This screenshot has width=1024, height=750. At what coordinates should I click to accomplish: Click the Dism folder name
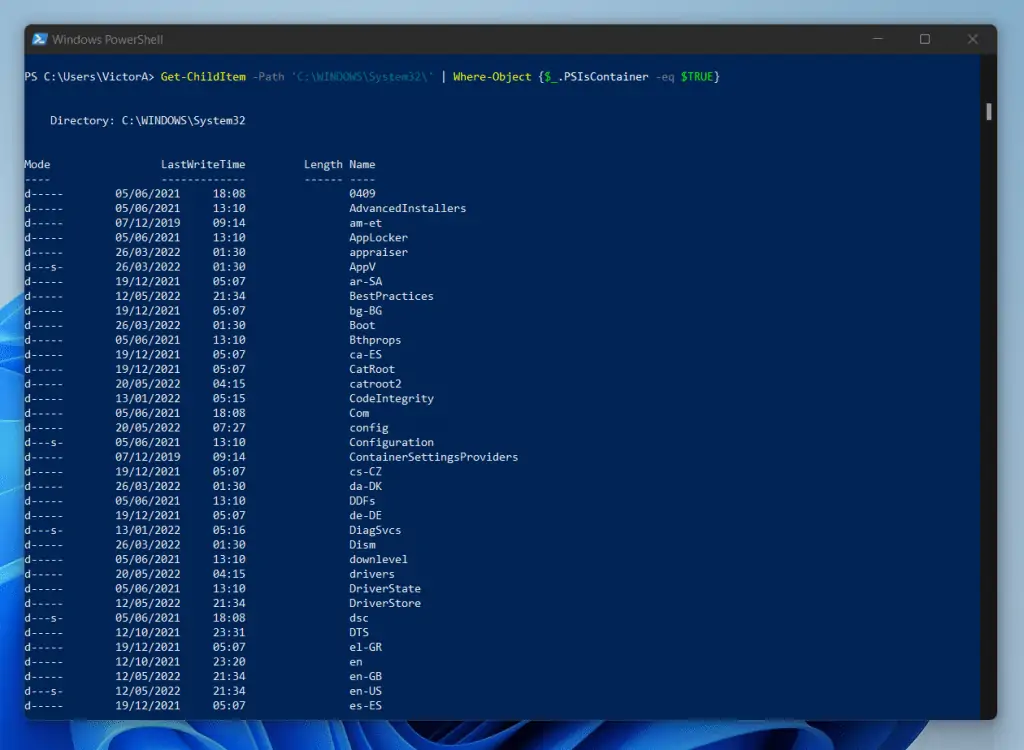(362, 545)
